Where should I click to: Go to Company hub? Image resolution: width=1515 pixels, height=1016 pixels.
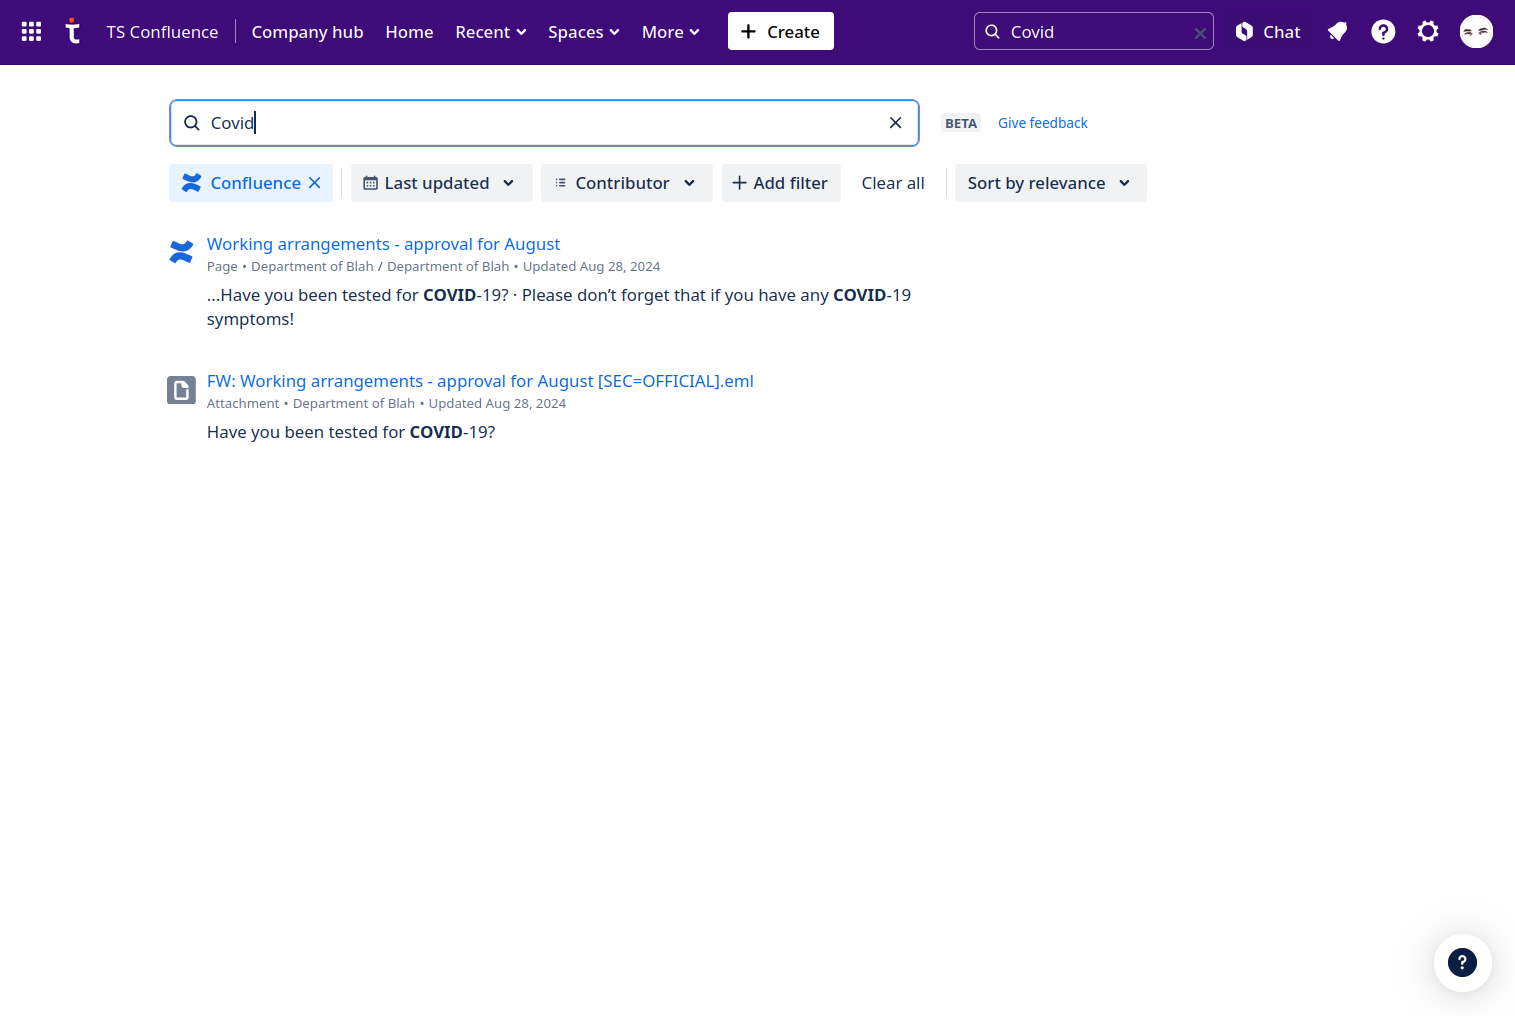[307, 32]
